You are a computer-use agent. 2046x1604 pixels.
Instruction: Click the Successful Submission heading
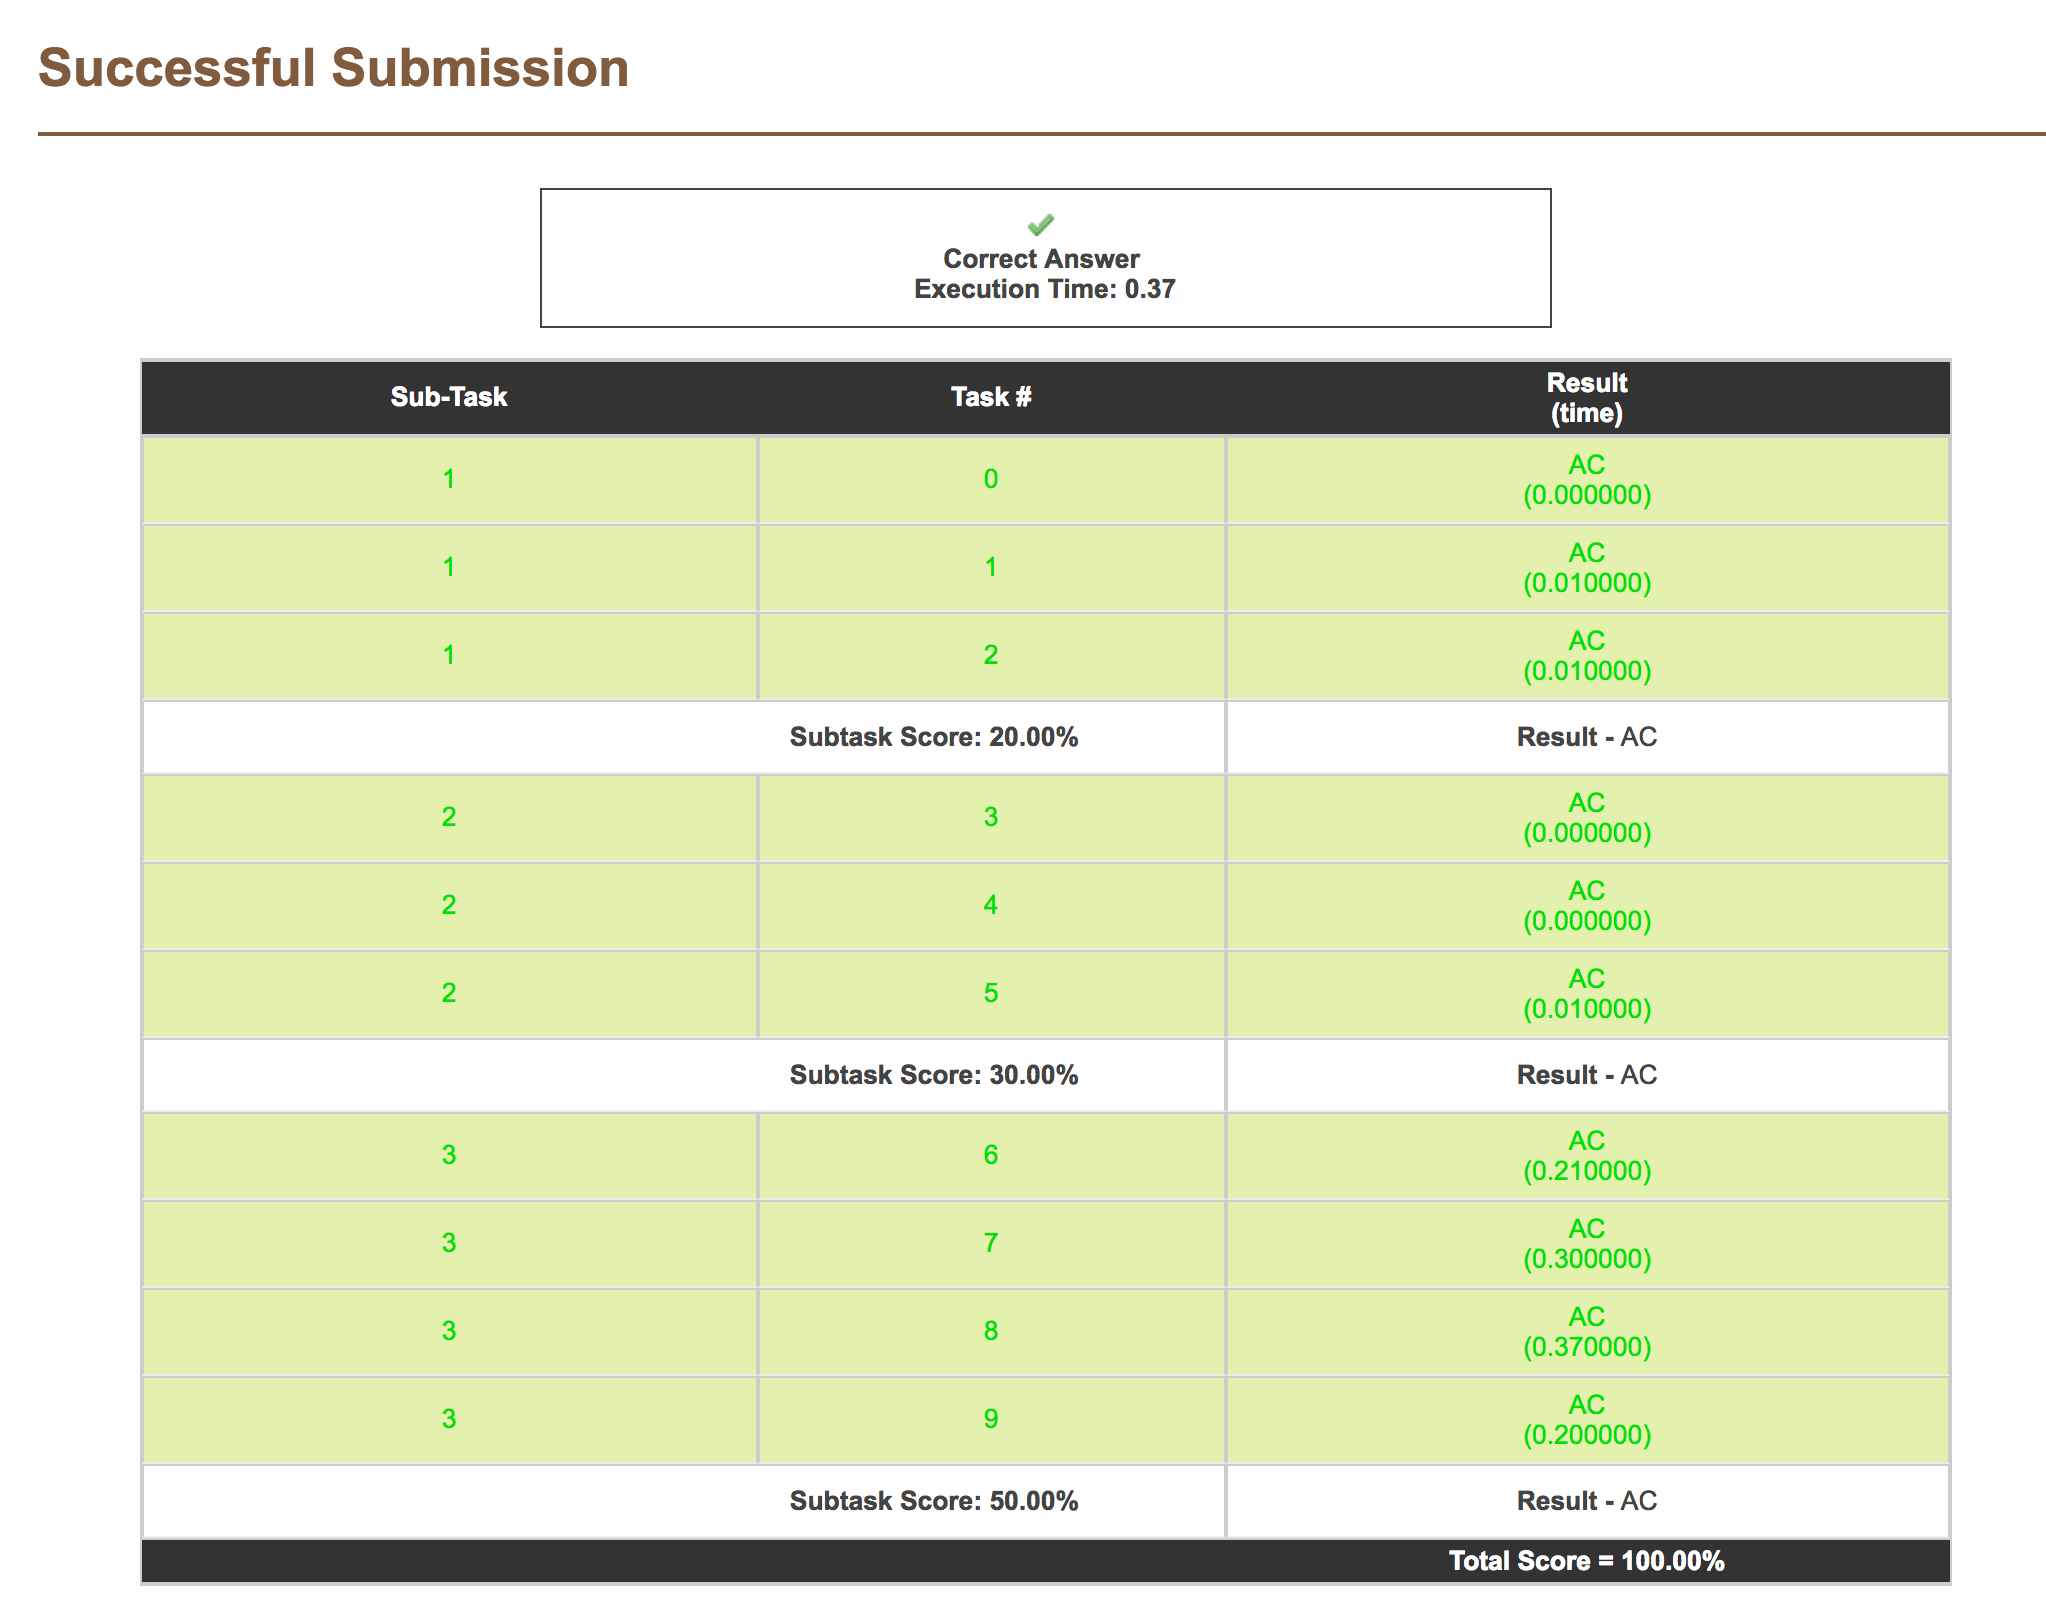click(x=333, y=68)
